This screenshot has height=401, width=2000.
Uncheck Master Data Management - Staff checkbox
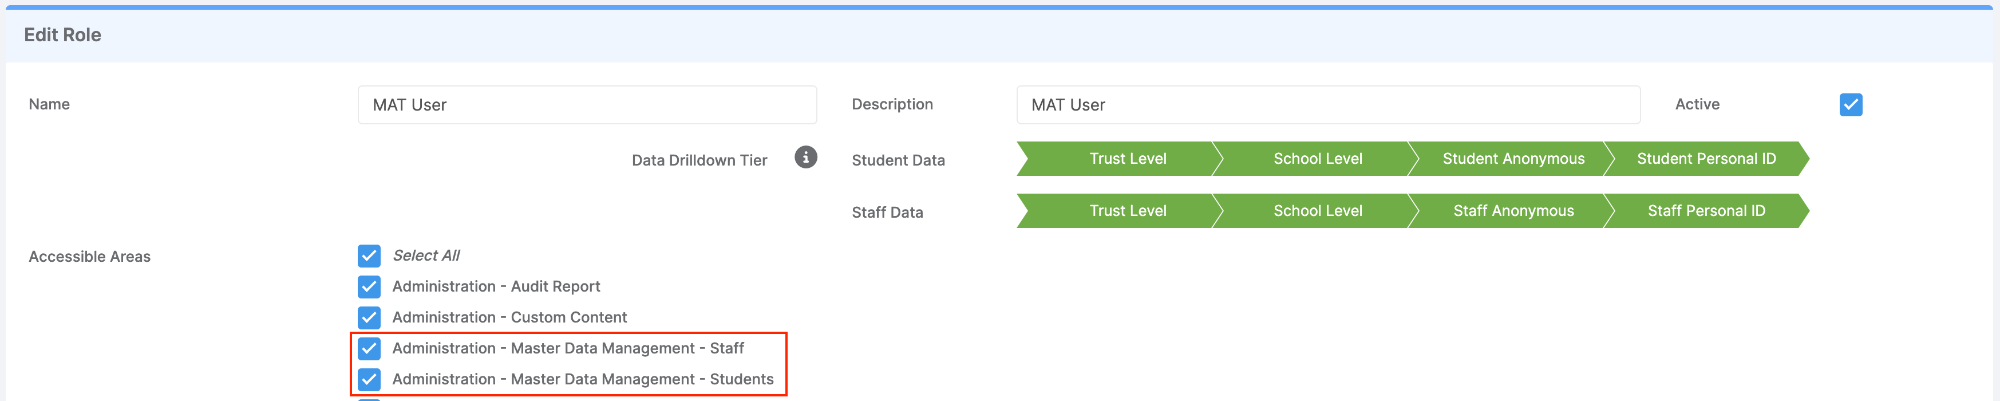[x=369, y=349]
